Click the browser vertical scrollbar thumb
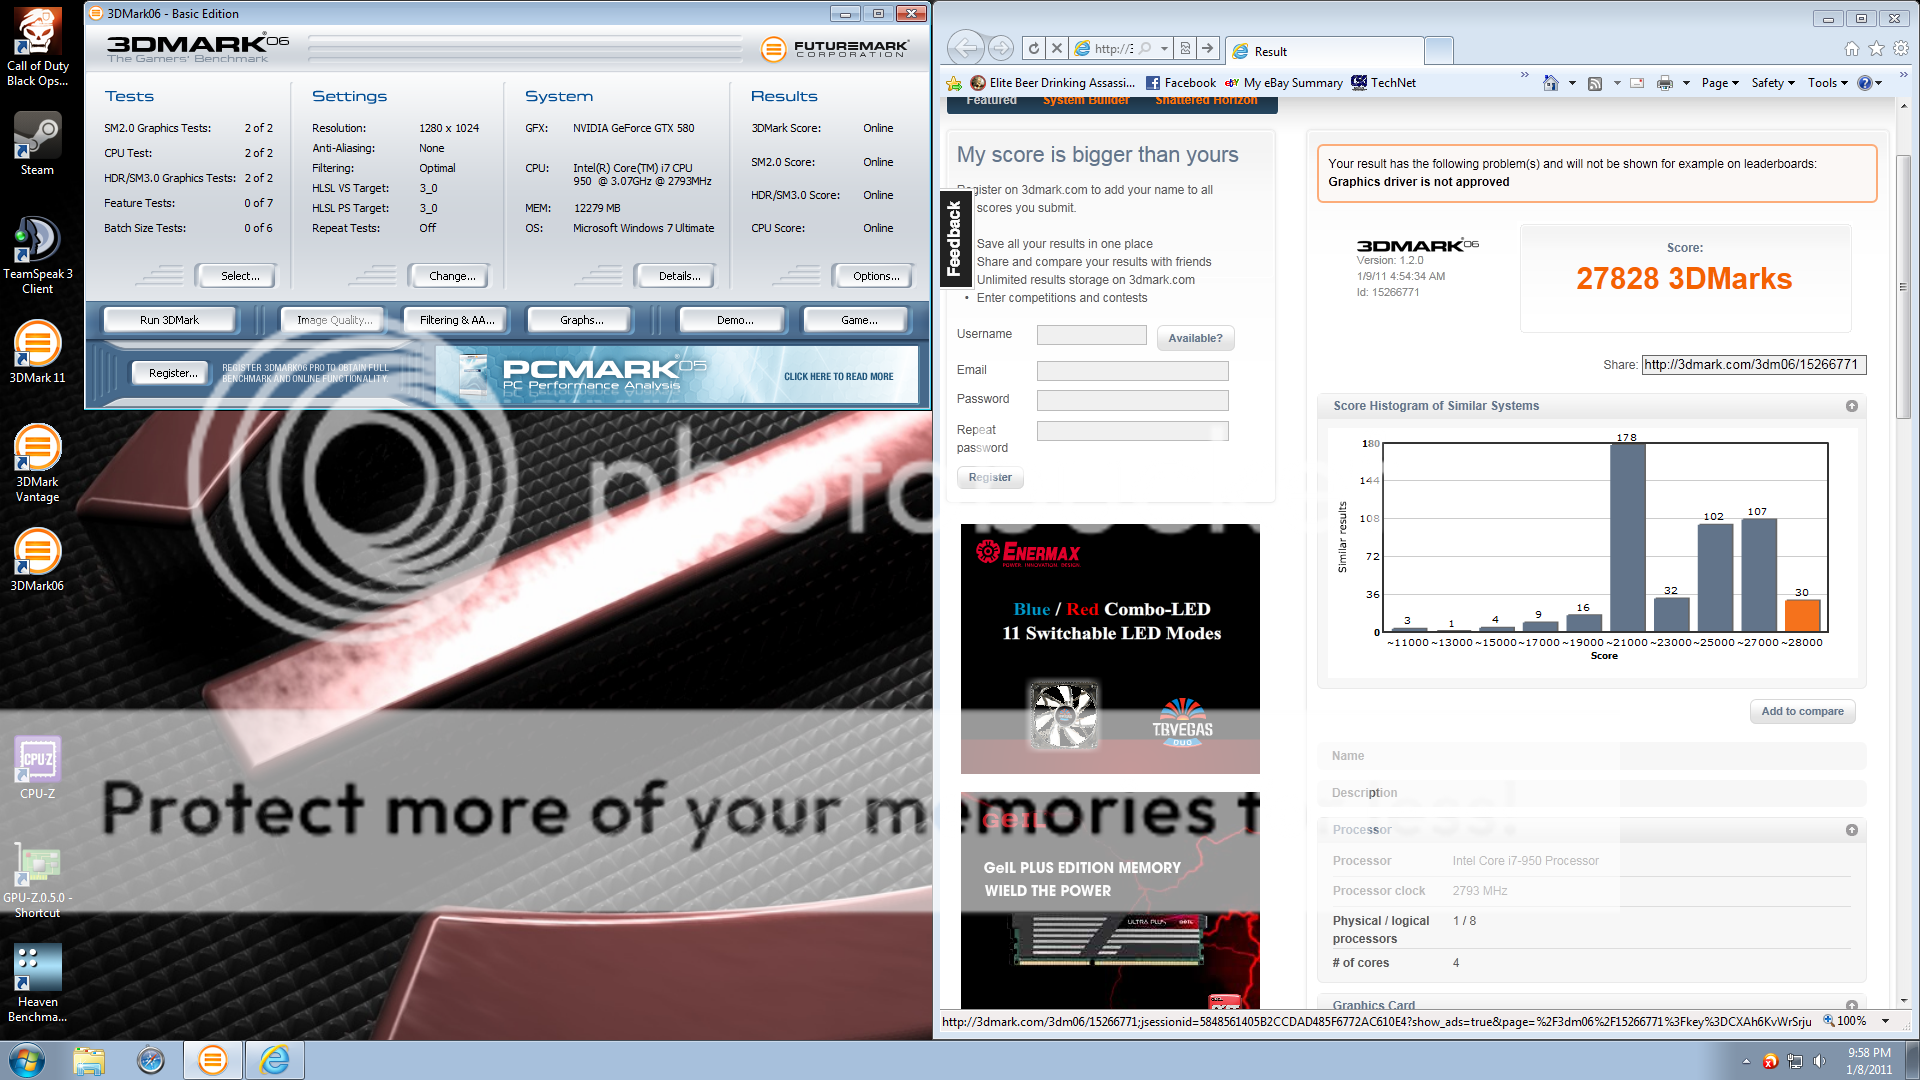Viewport: 1920px width, 1080px height. pos(1903,287)
